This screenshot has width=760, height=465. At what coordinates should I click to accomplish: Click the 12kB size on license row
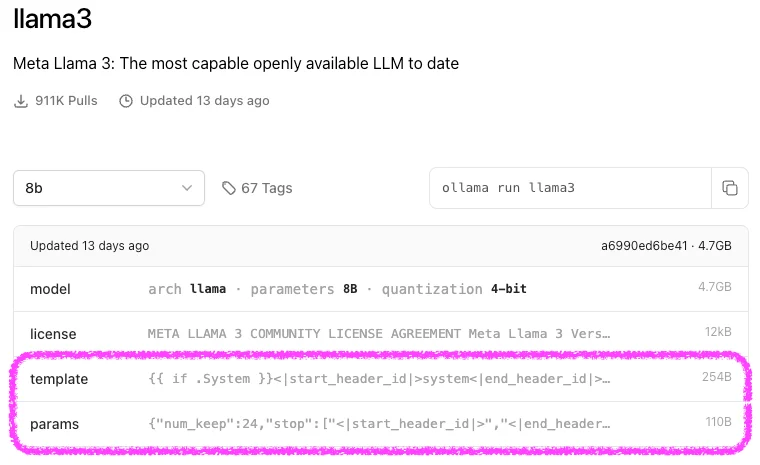pos(715,333)
